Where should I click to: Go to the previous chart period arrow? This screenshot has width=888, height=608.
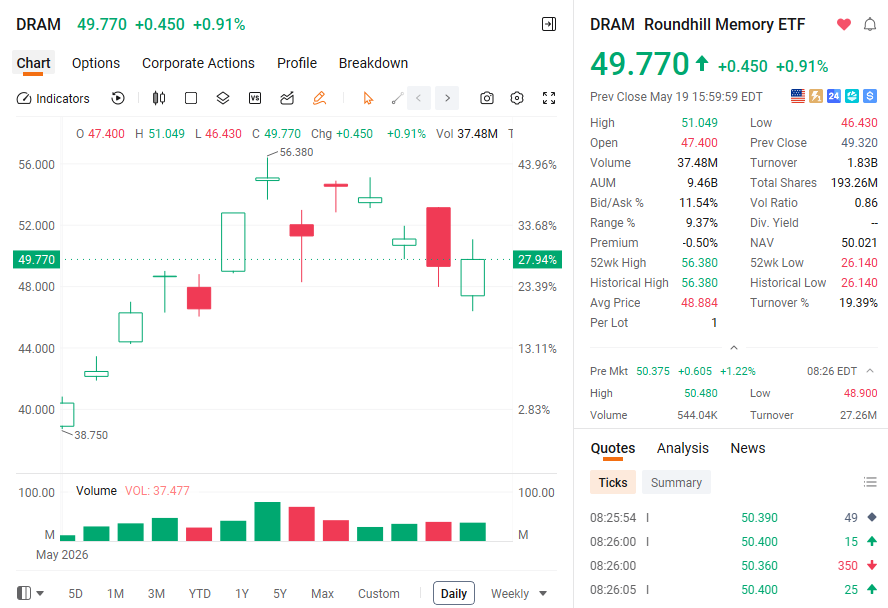point(419,98)
